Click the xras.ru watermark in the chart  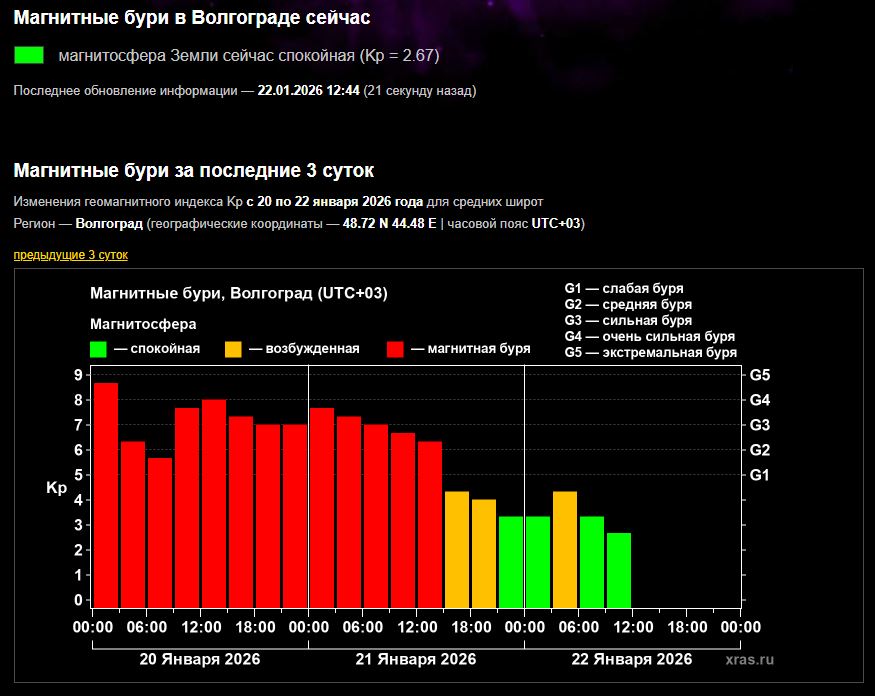[x=750, y=660]
